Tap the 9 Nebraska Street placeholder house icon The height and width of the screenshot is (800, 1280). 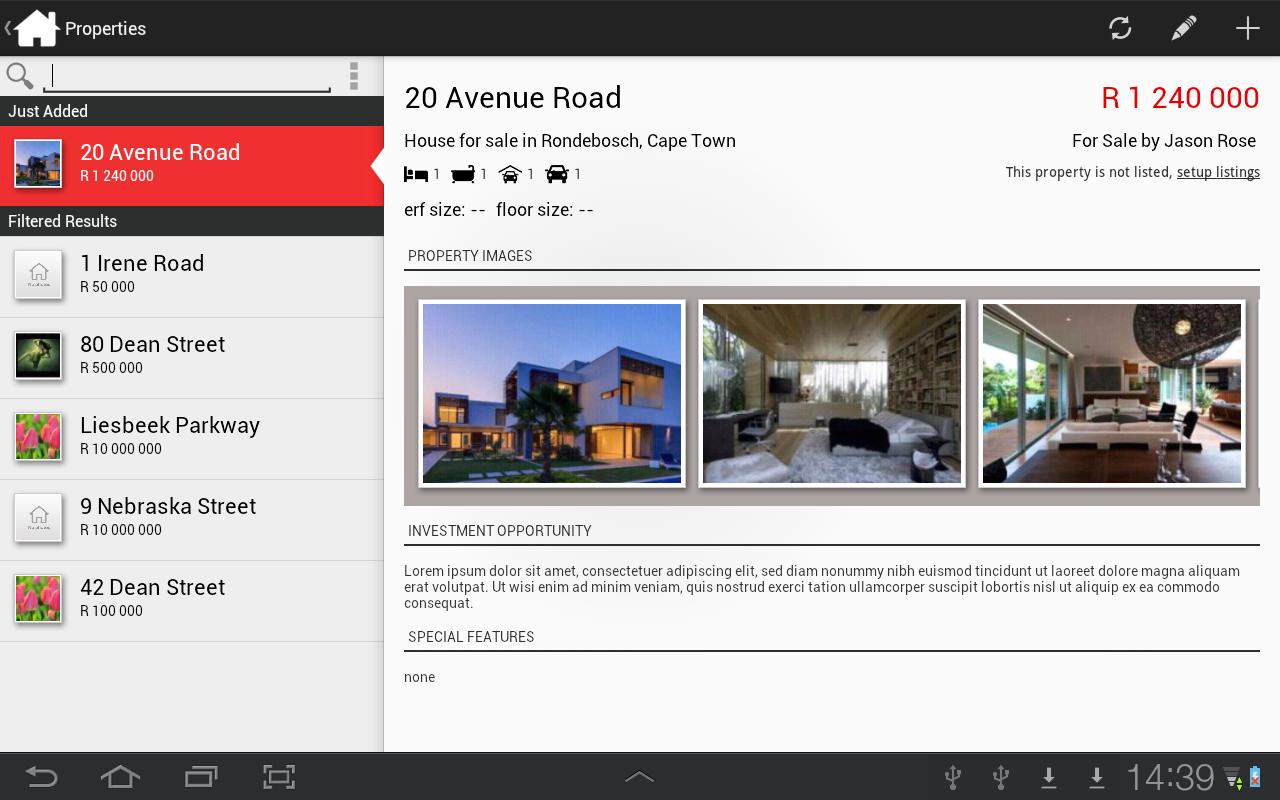tap(38, 518)
